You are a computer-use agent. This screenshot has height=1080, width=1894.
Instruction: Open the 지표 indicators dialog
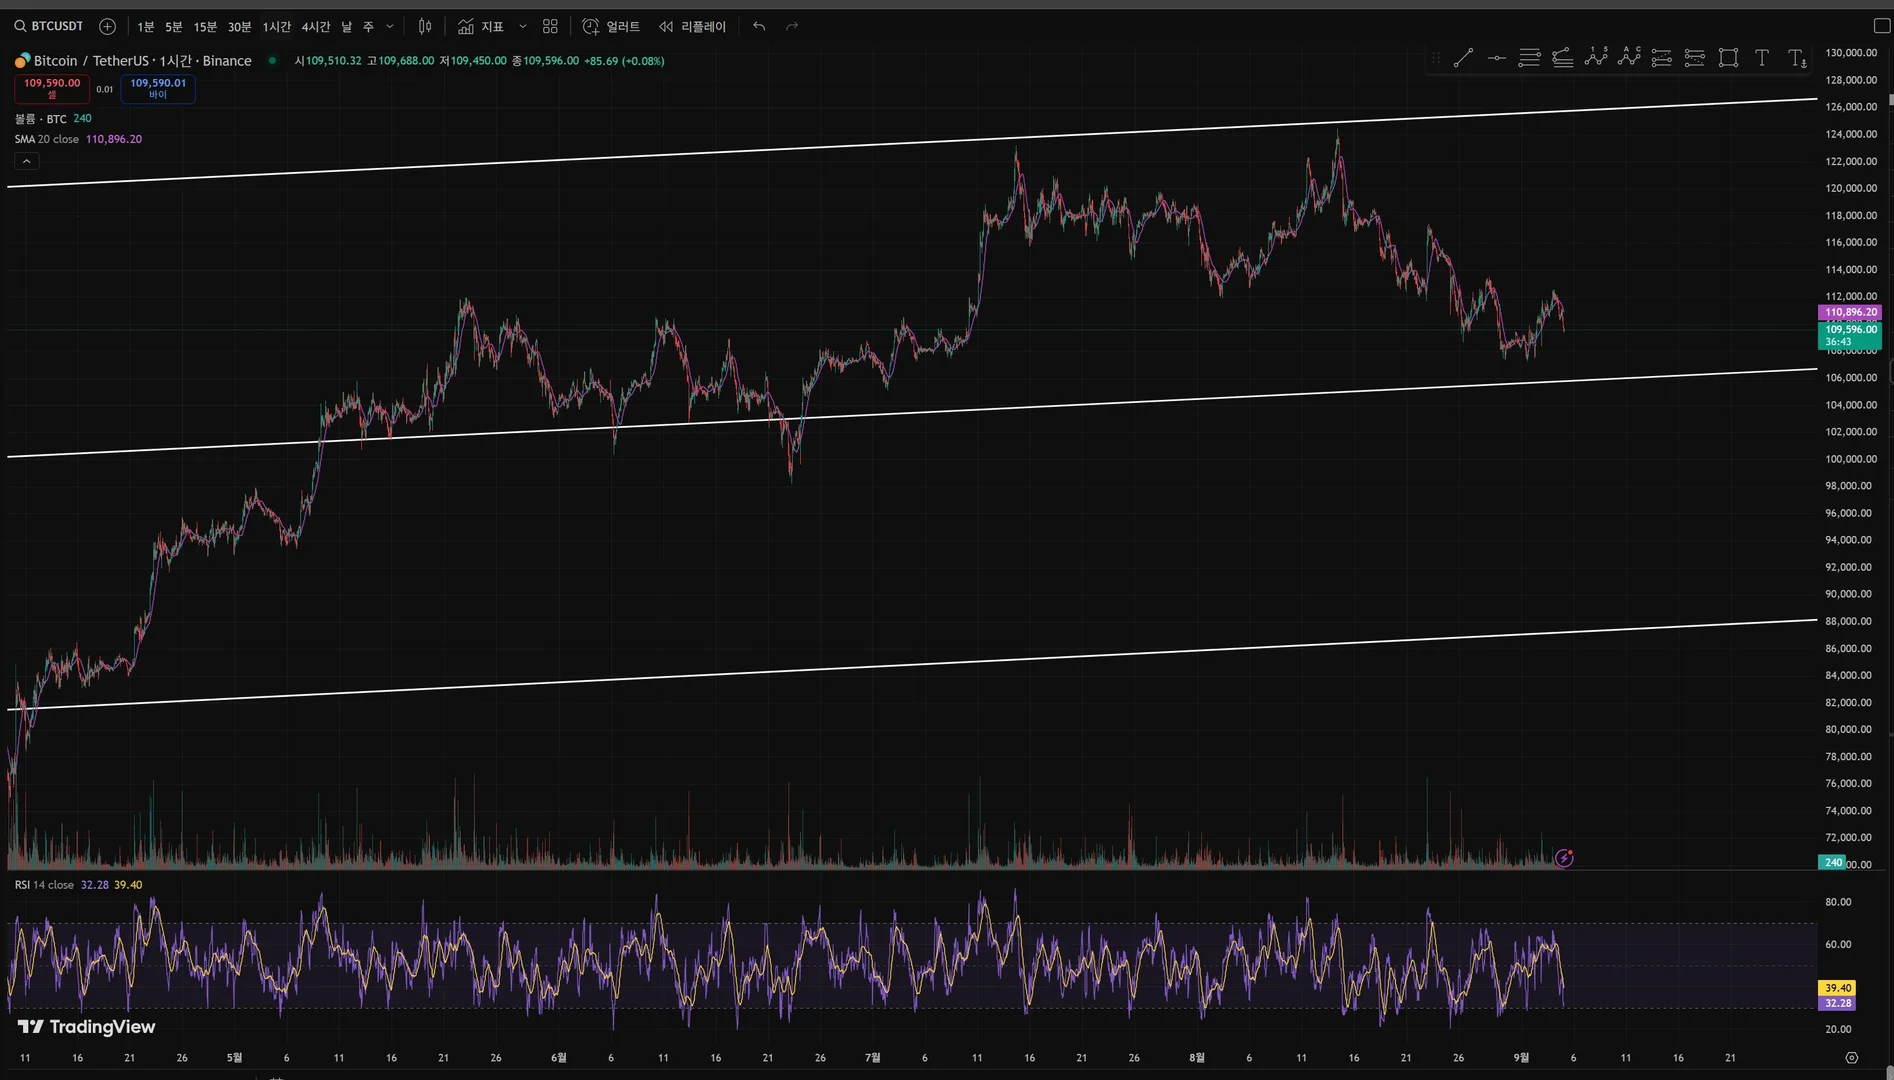481,27
